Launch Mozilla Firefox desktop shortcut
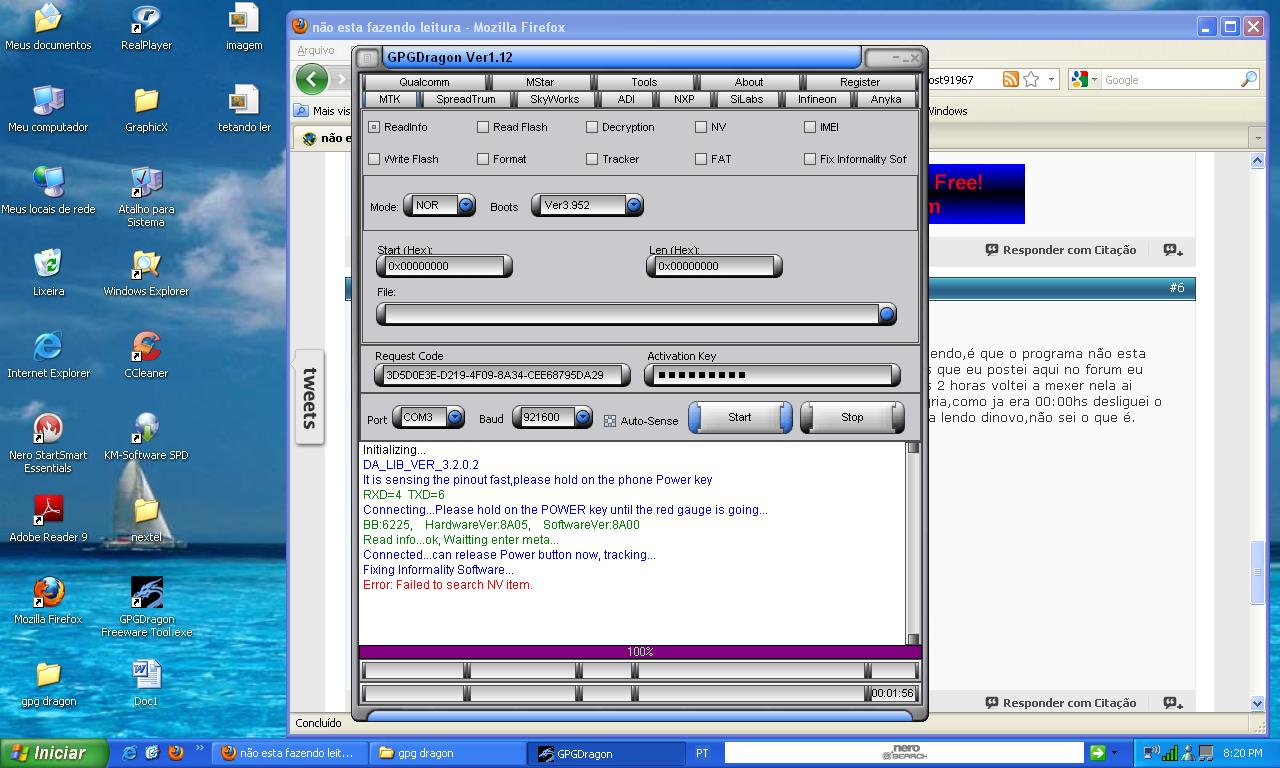 (x=48, y=601)
